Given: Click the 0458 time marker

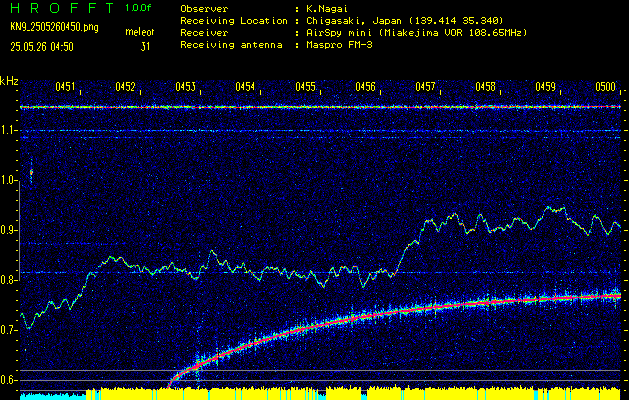Looking at the screenshot, I should [x=485, y=86].
